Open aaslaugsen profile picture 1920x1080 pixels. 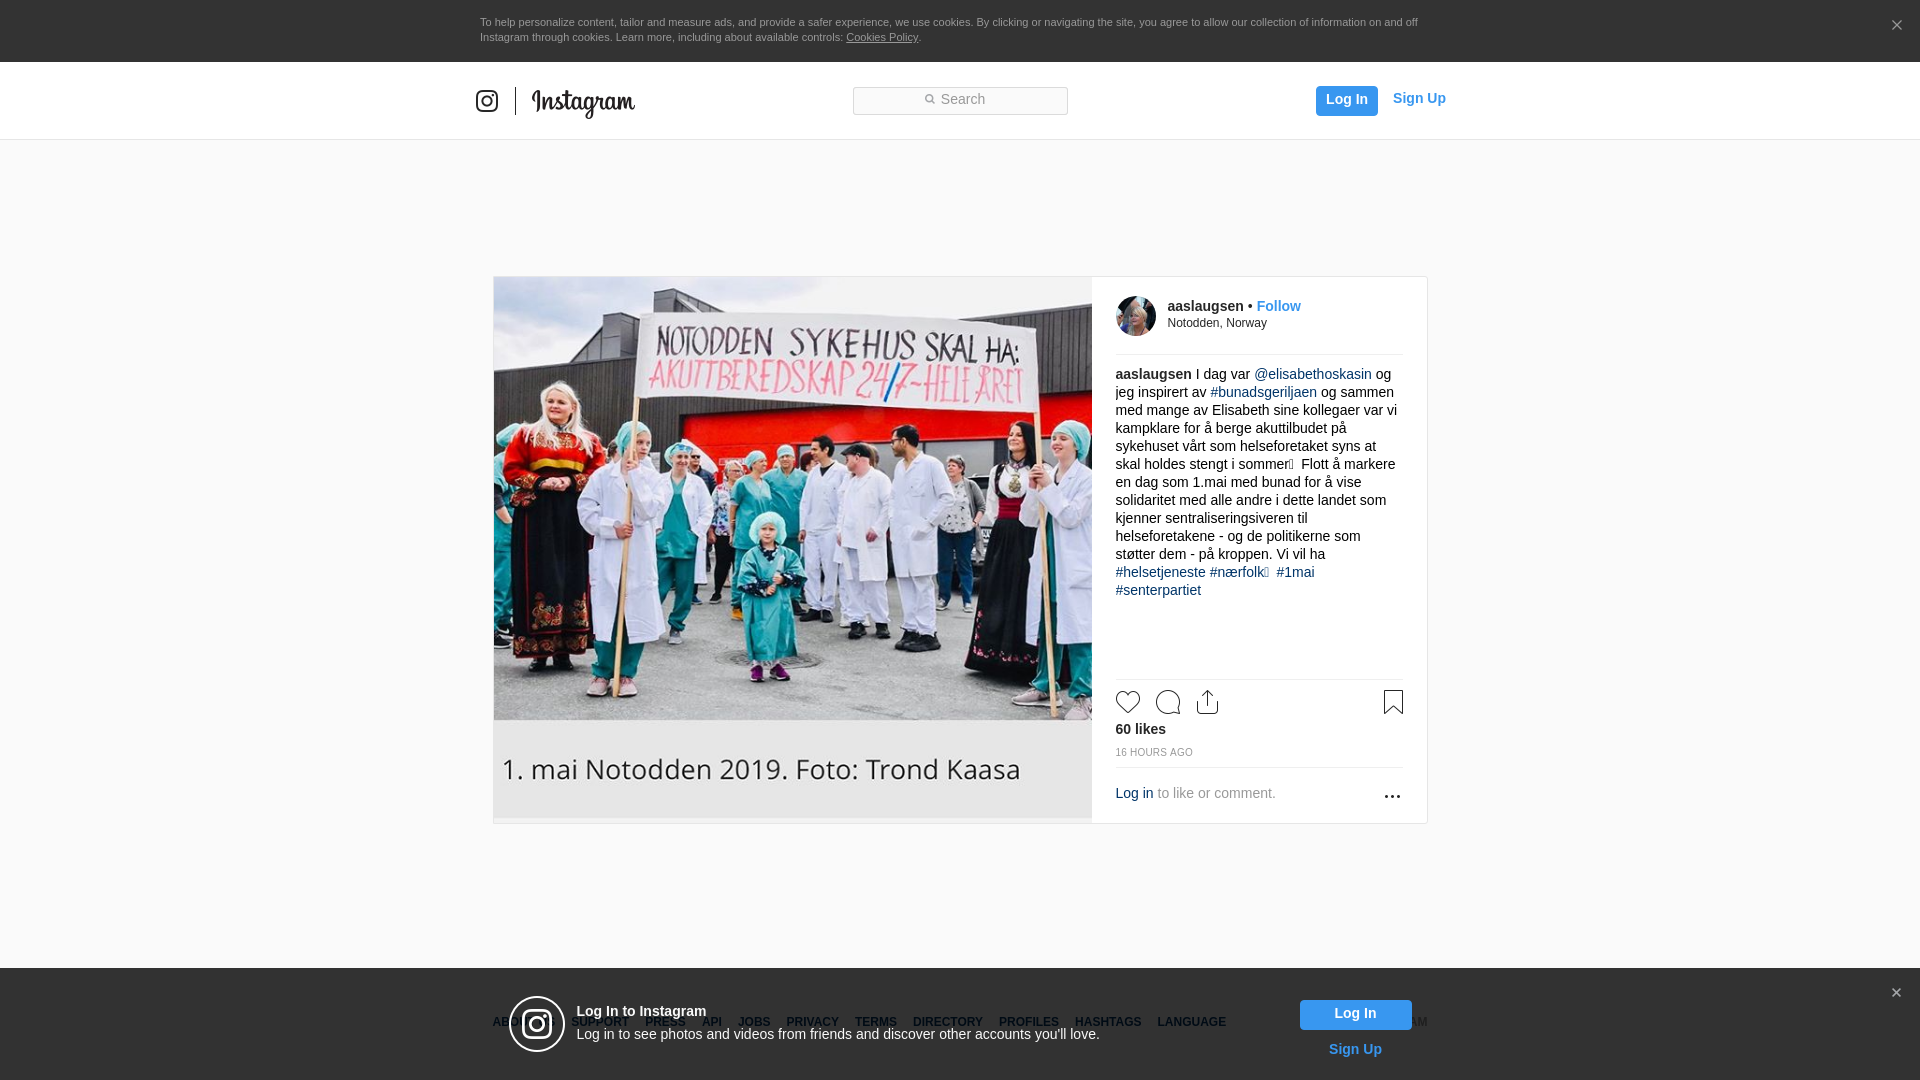[x=1136, y=316]
